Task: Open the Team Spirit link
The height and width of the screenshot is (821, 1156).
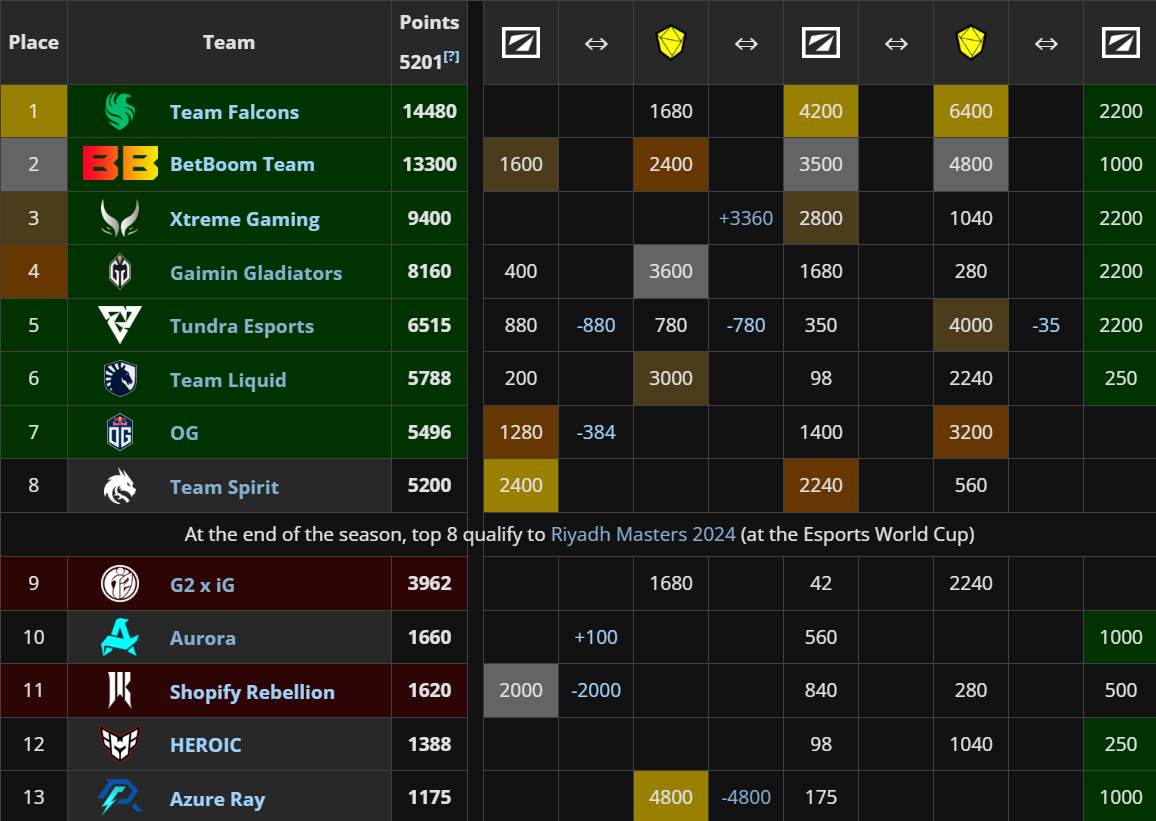Action: [x=224, y=486]
